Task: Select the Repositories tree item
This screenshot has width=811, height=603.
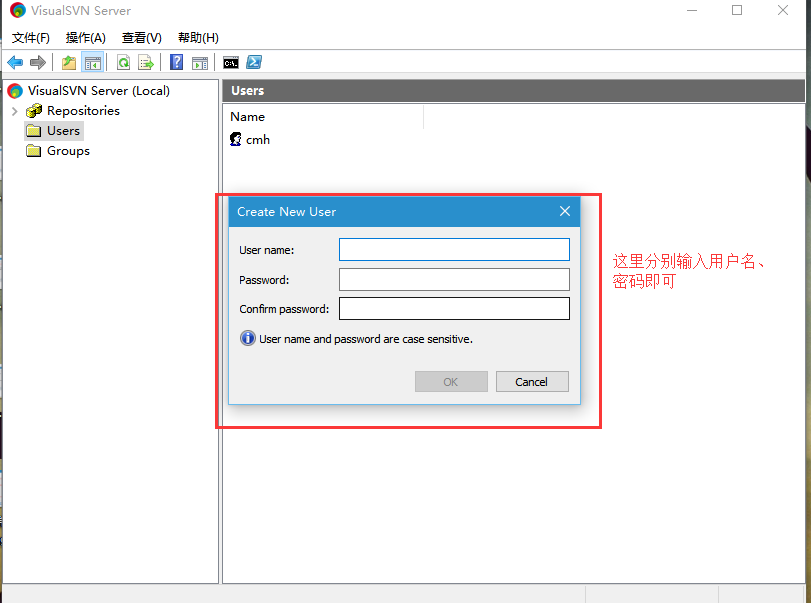Action: (83, 111)
